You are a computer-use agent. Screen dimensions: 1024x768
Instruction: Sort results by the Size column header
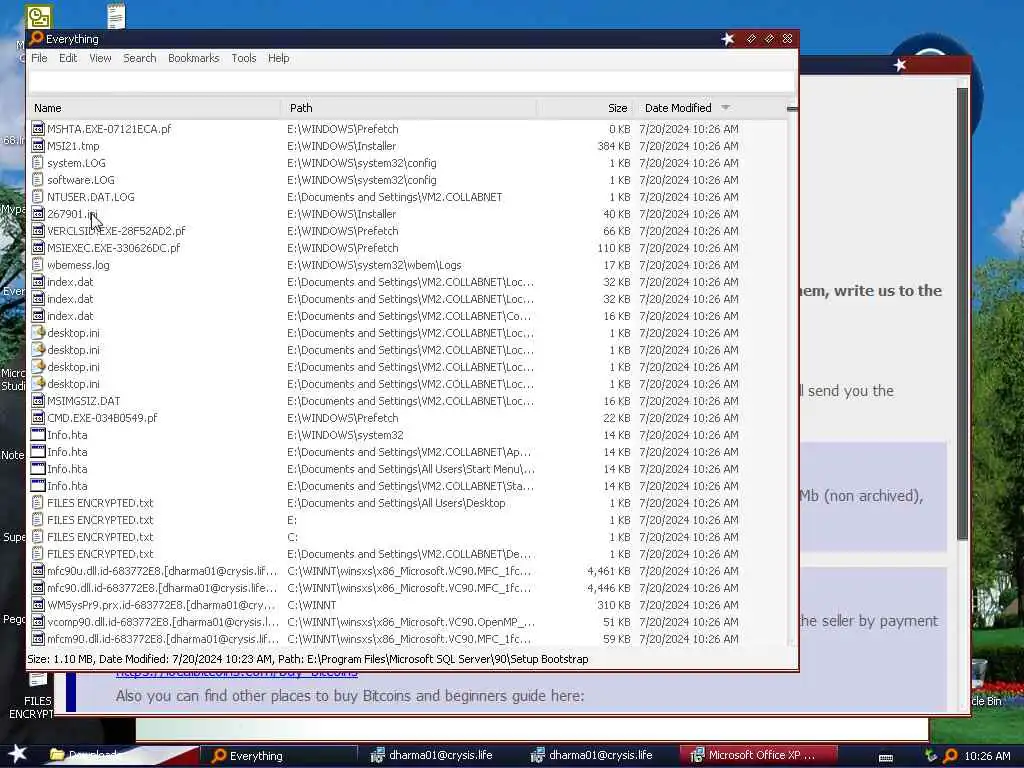584,108
